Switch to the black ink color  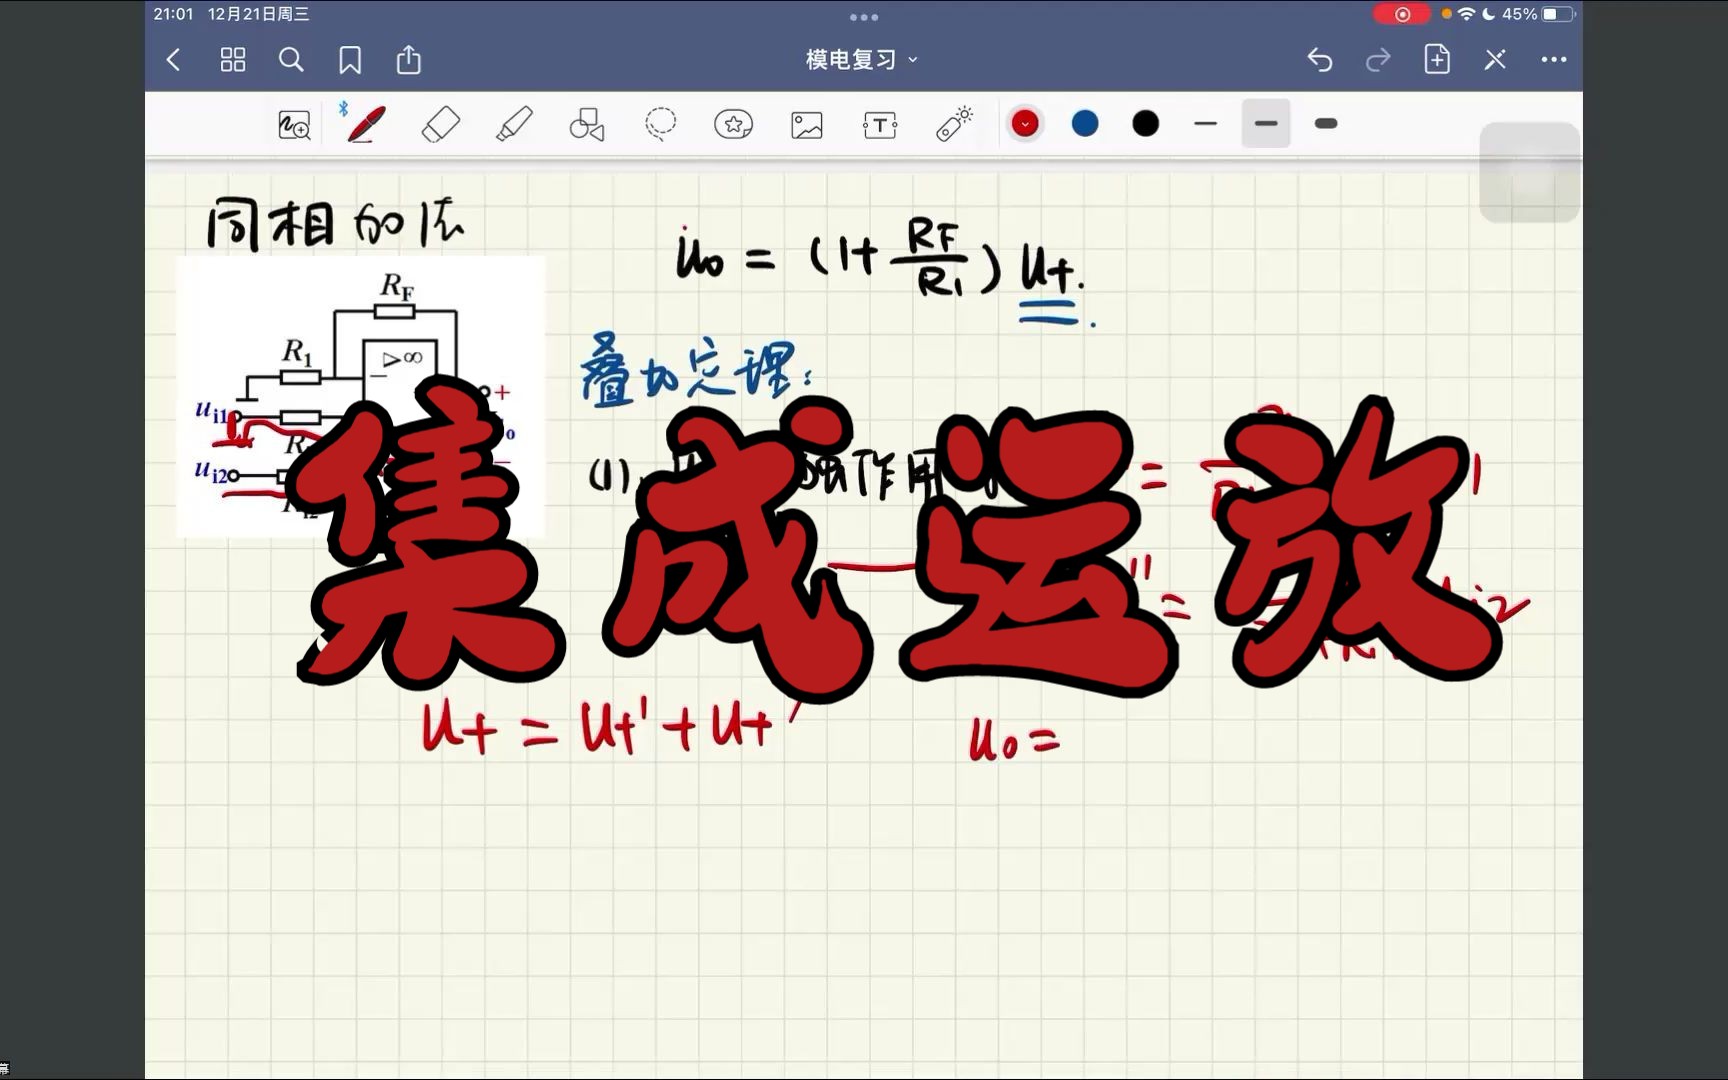tap(1145, 122)
